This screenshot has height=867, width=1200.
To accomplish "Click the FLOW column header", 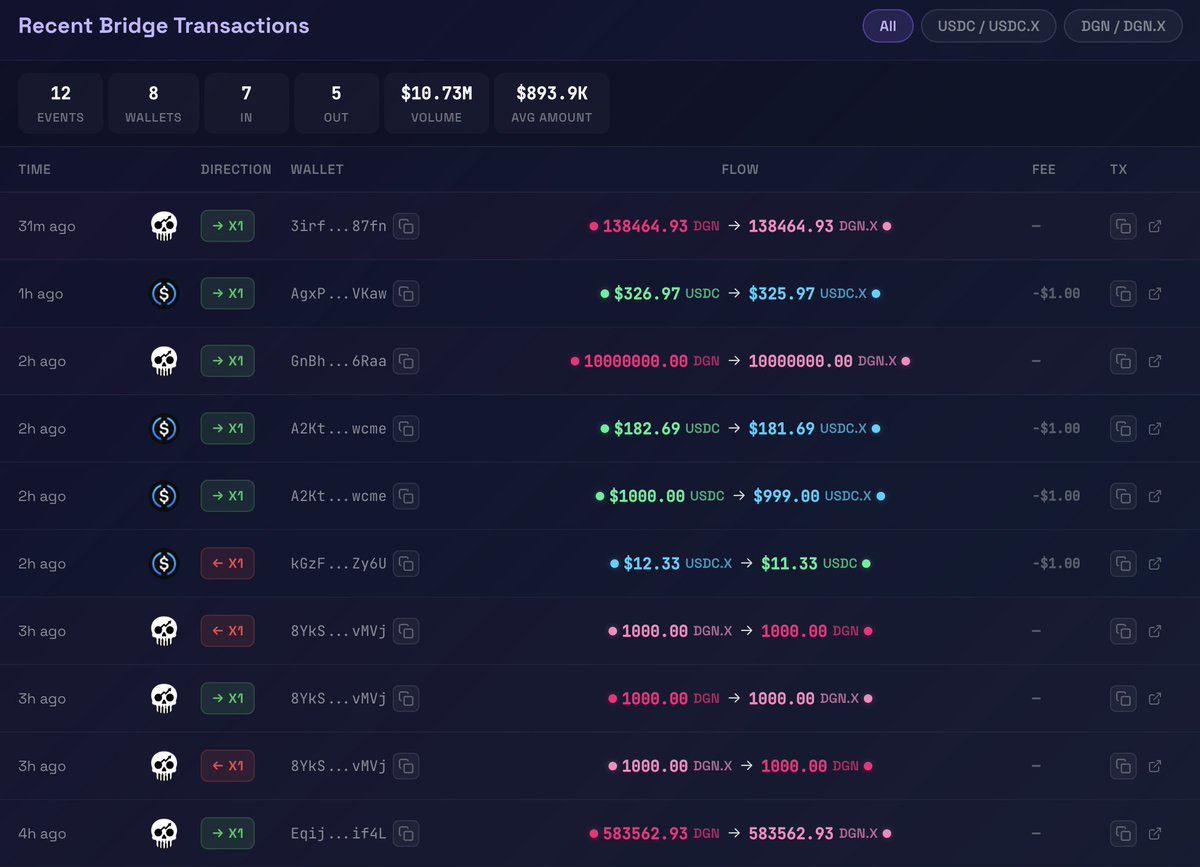I will 740,170.
